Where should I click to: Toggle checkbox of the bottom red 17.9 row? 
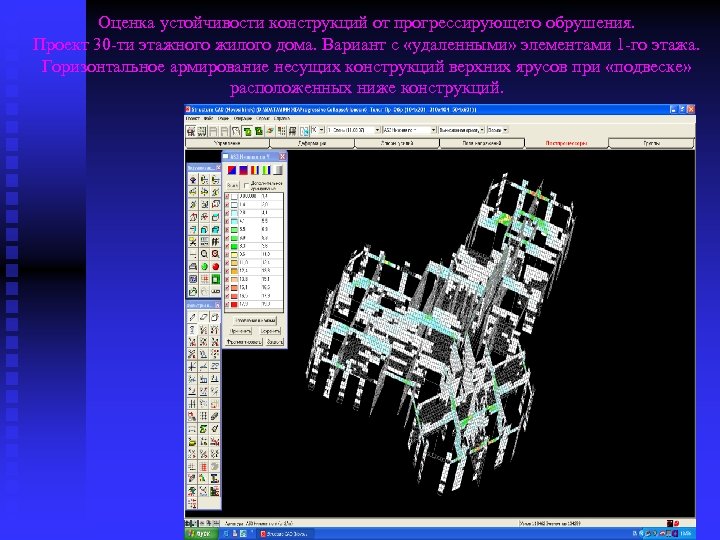pos(227,304)
